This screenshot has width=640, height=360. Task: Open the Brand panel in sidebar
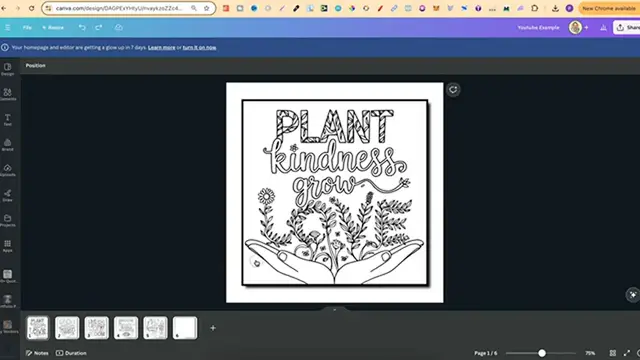tap(8, 144)
